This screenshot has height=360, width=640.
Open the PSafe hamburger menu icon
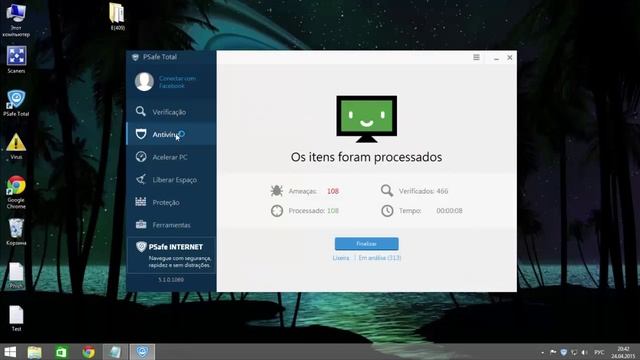[x=476, y=58]
